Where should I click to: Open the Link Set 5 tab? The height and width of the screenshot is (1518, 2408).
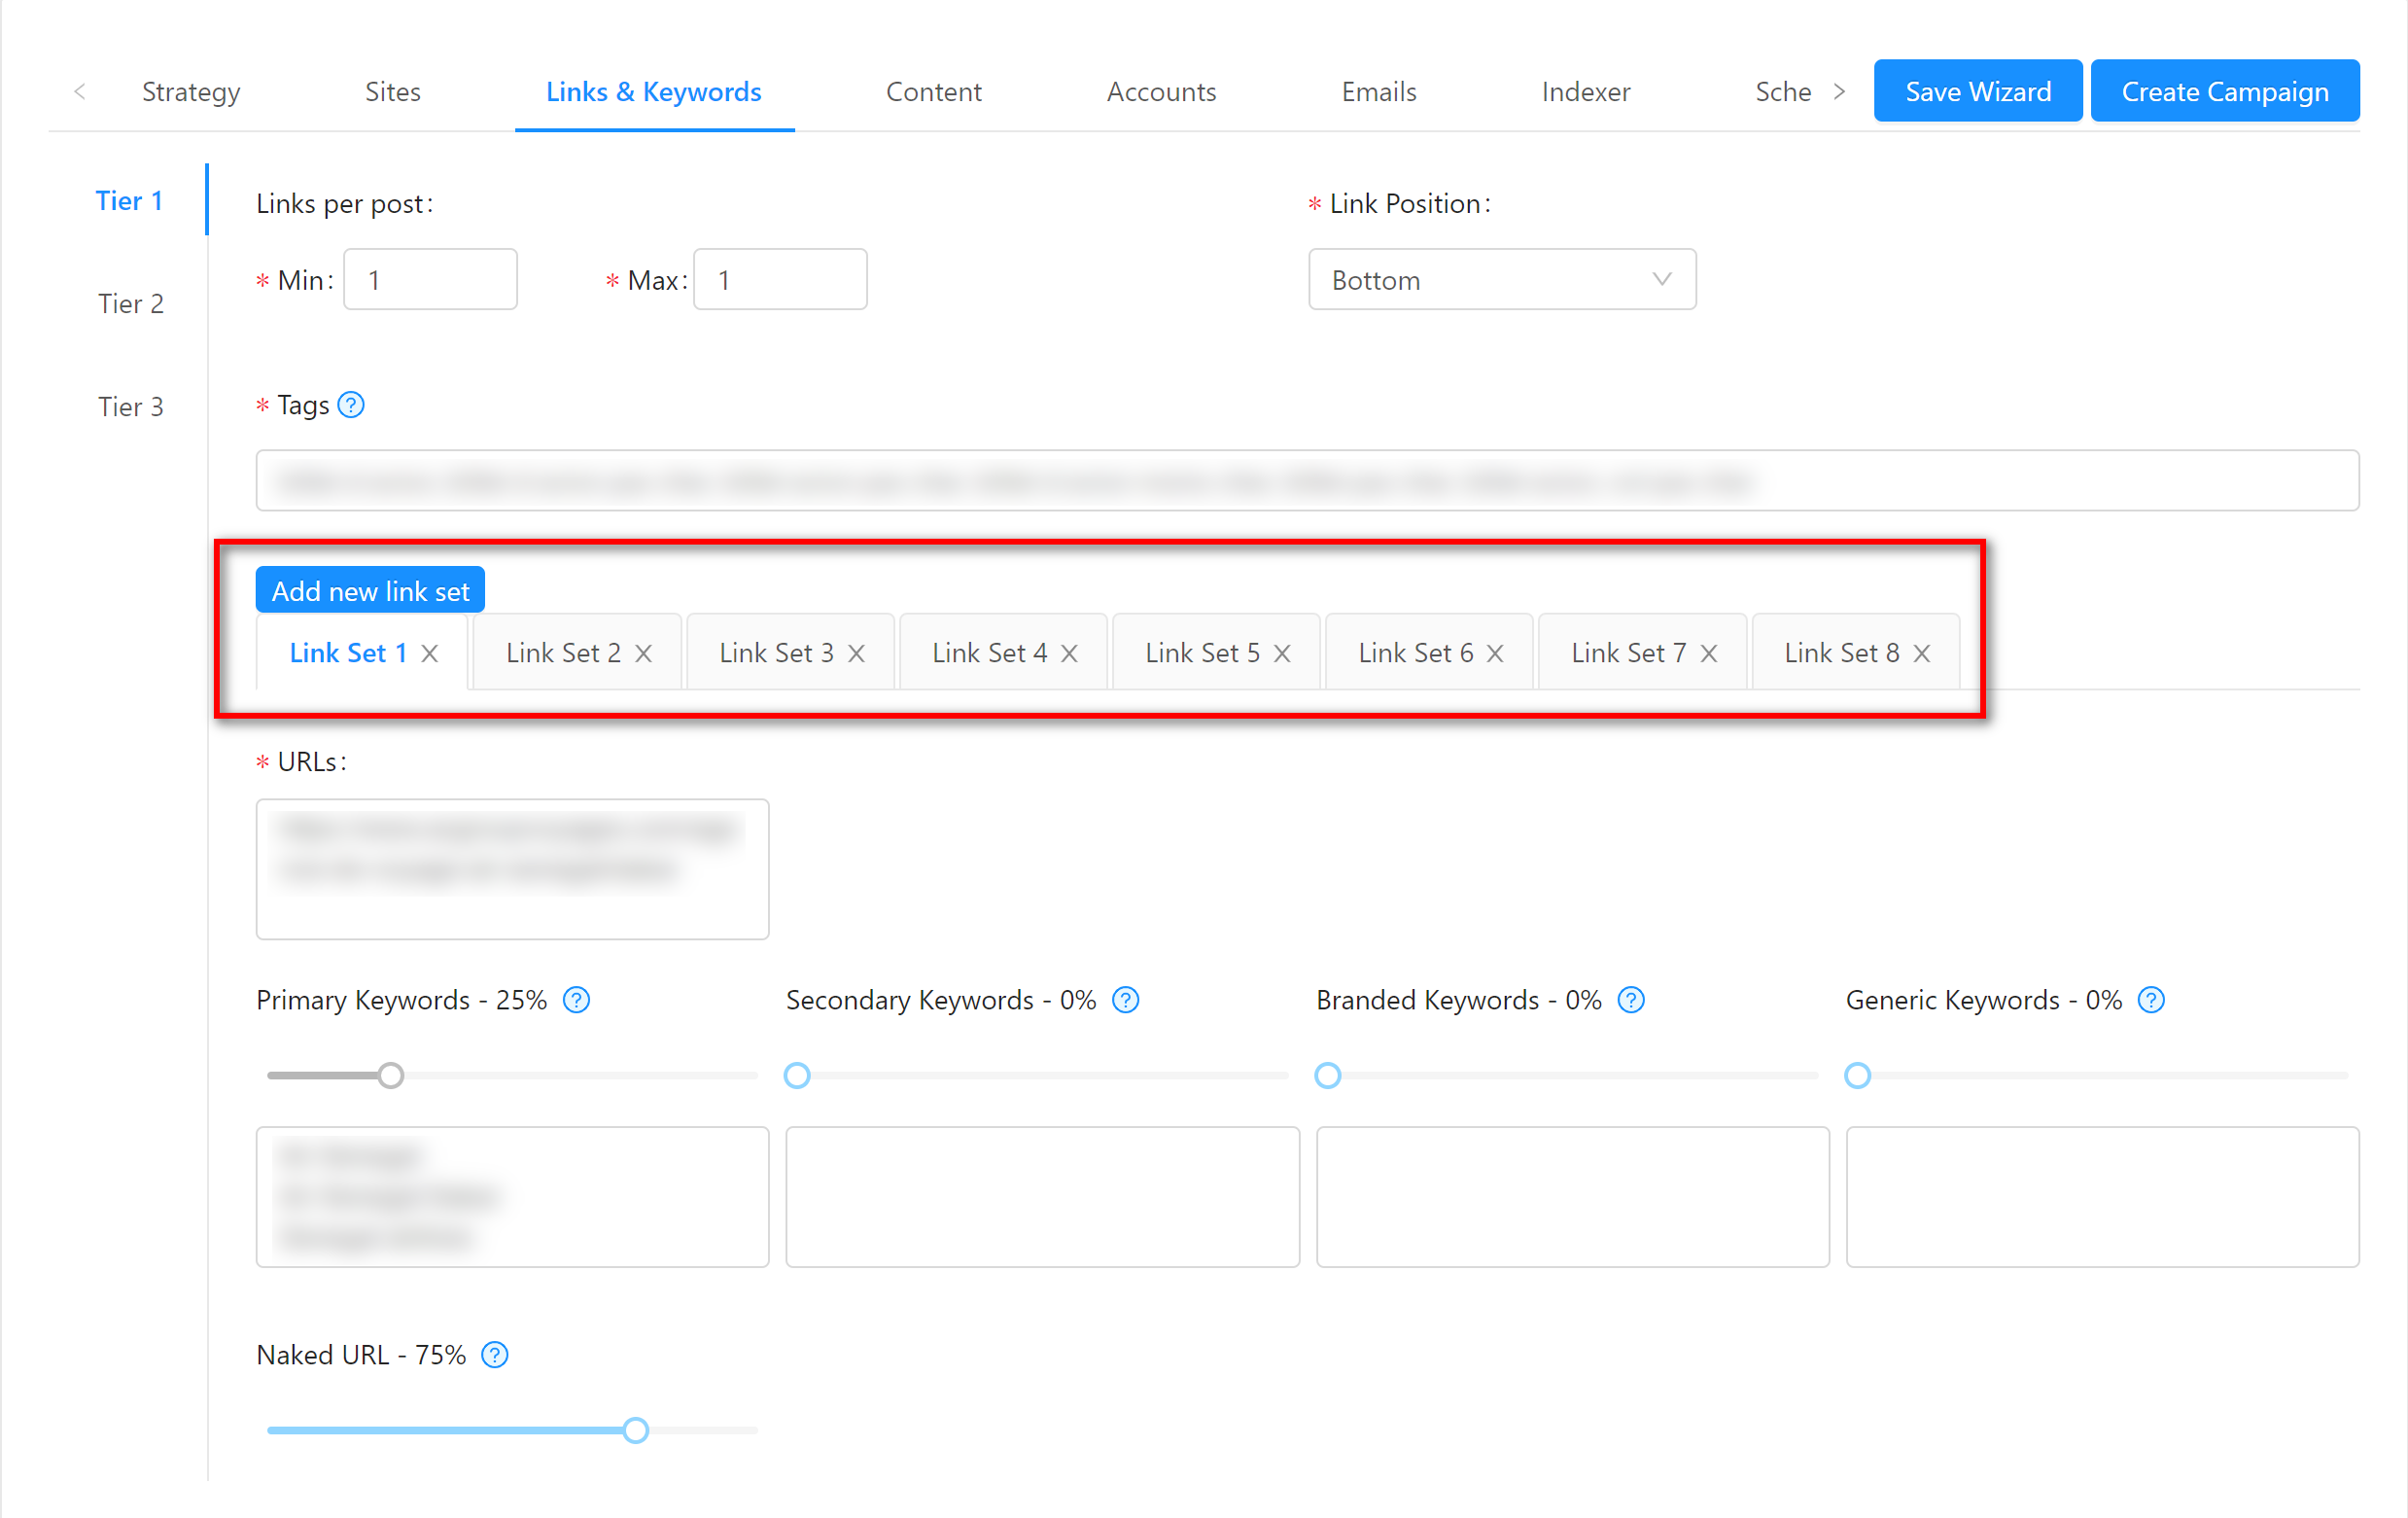tap(1202, 653)
